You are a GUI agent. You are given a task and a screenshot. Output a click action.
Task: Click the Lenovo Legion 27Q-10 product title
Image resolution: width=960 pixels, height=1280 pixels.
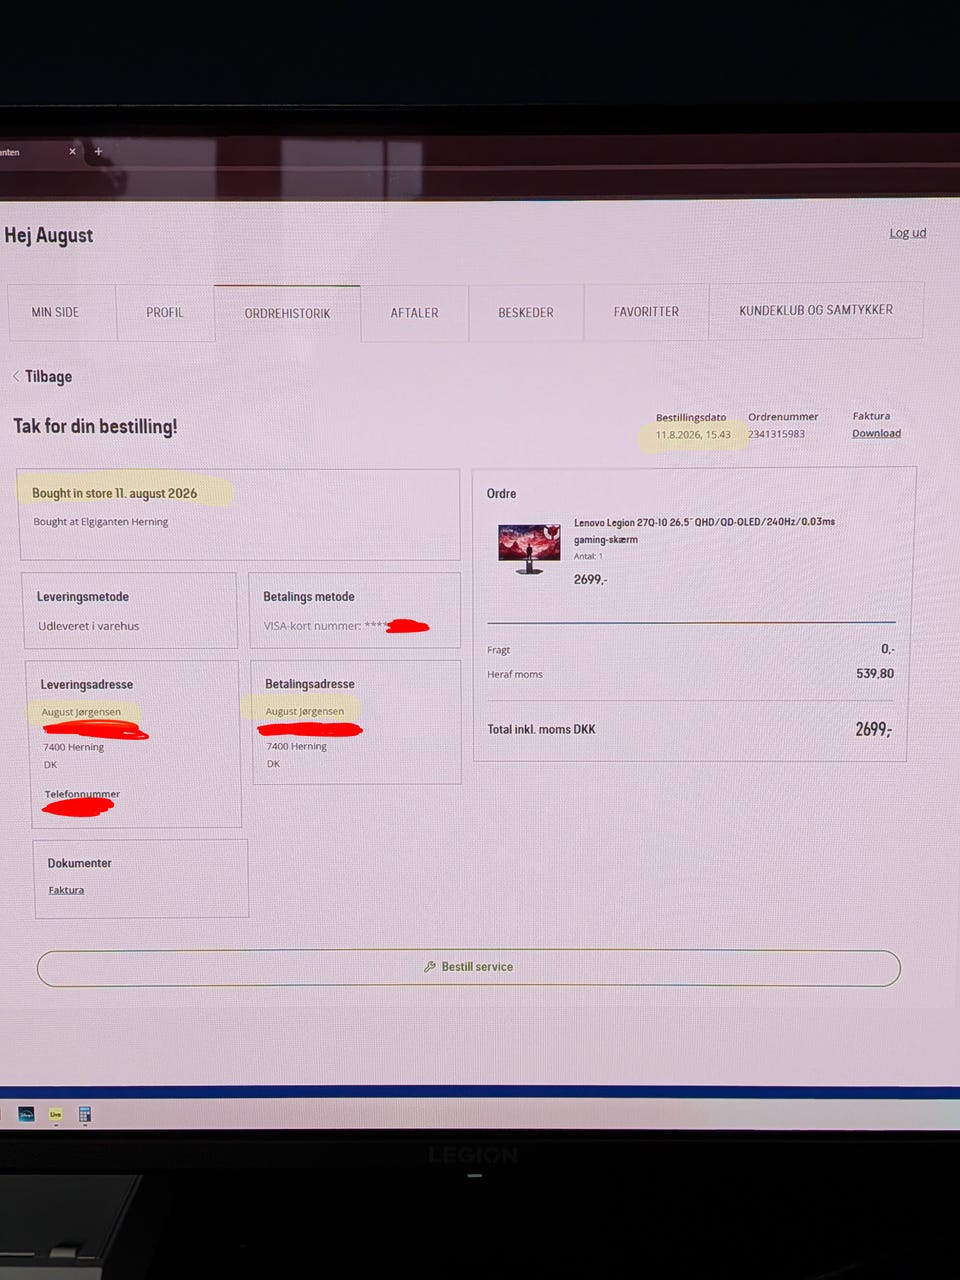tap(704, 530)
